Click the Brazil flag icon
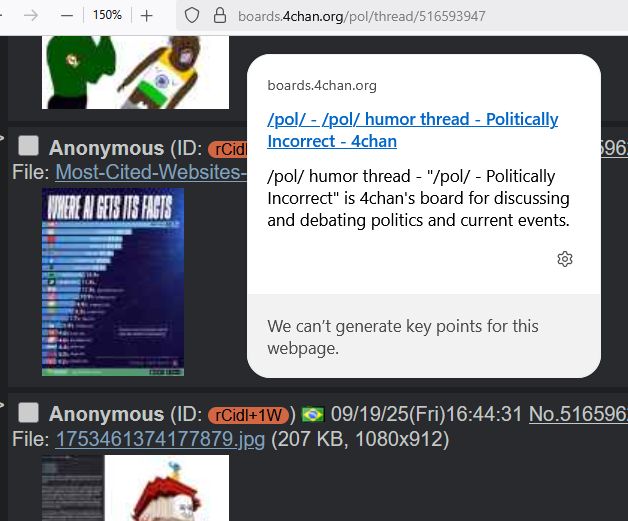Screen dimensions: 628x521 coord(313,414)
